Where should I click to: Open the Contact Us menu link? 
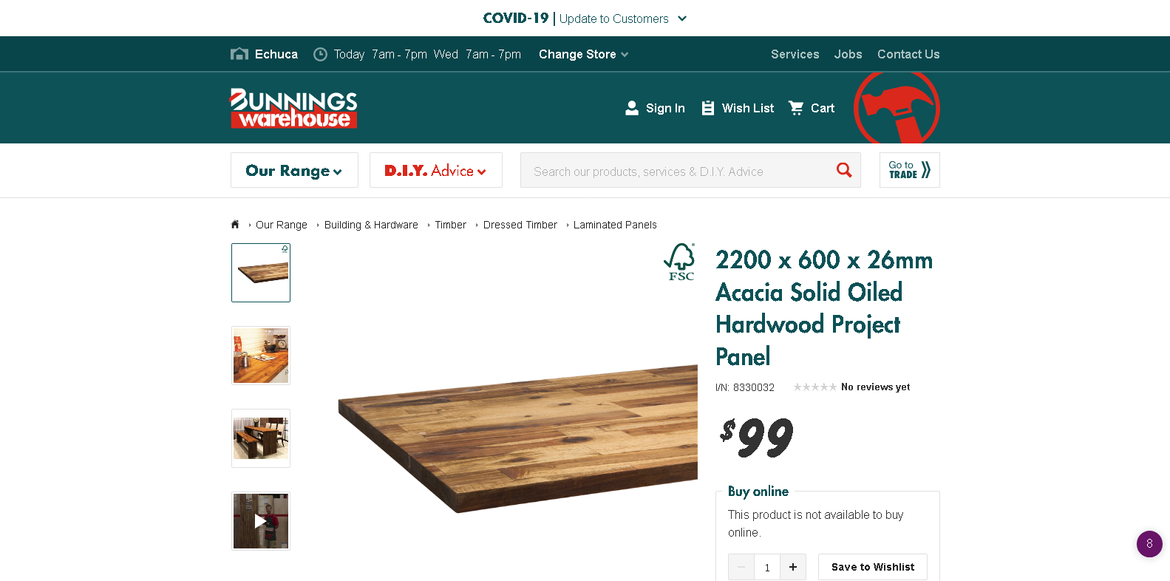click(908, 54)
